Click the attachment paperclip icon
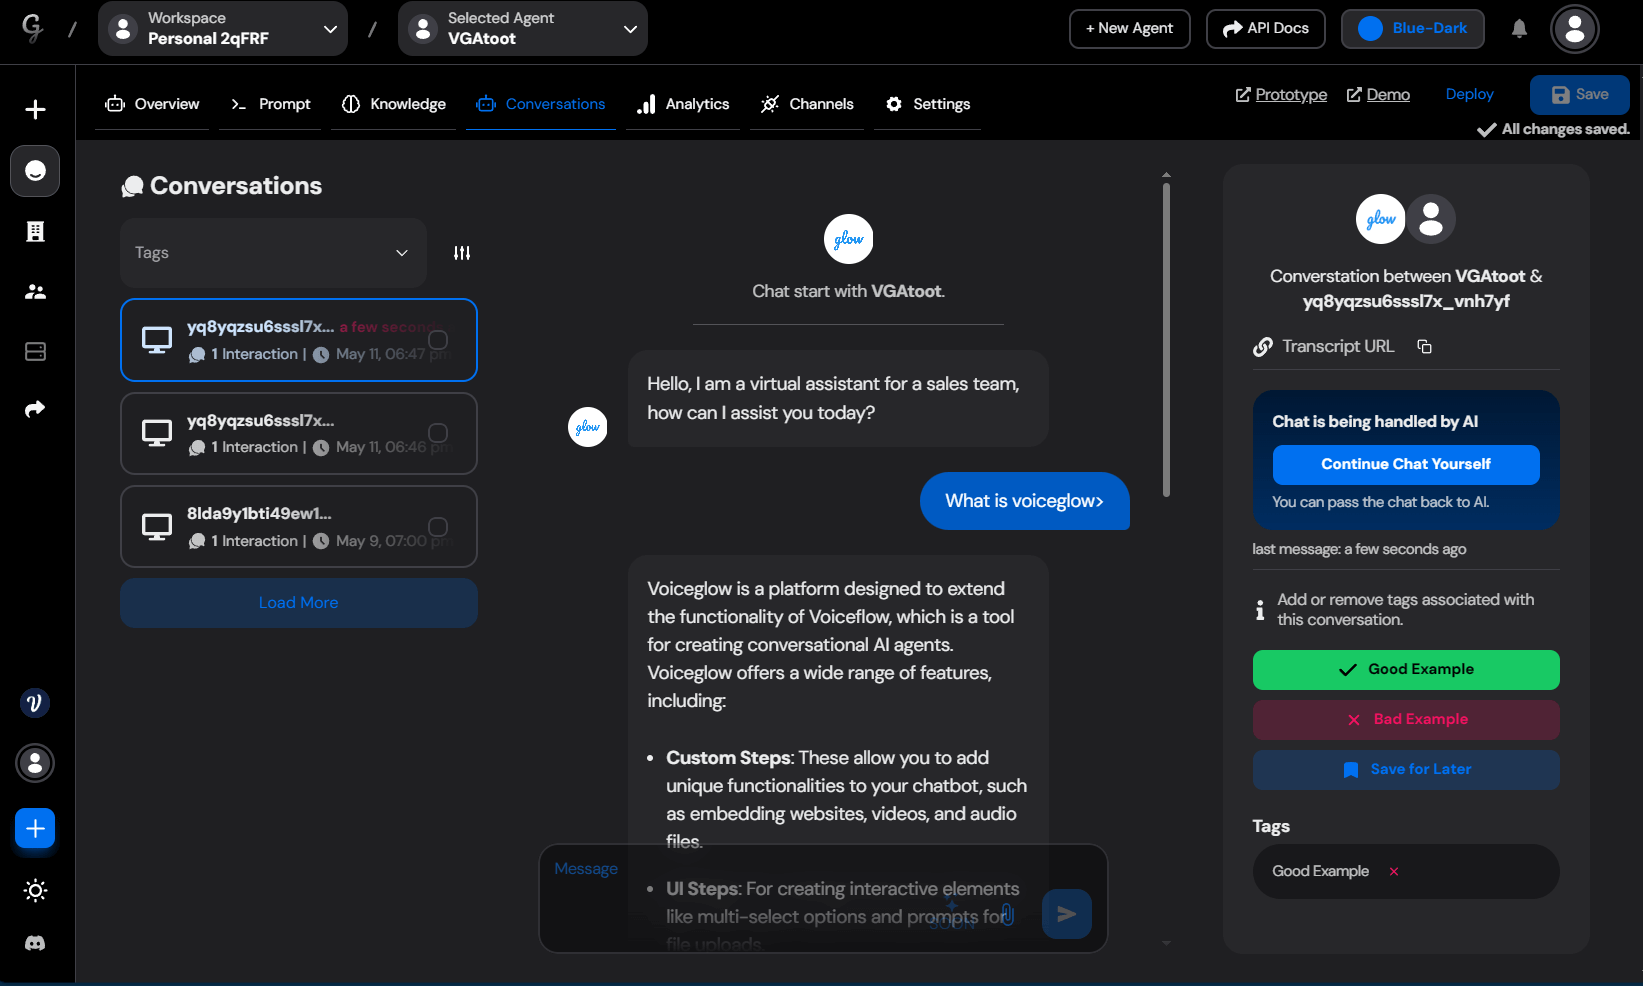 [x=1008, y=914]
